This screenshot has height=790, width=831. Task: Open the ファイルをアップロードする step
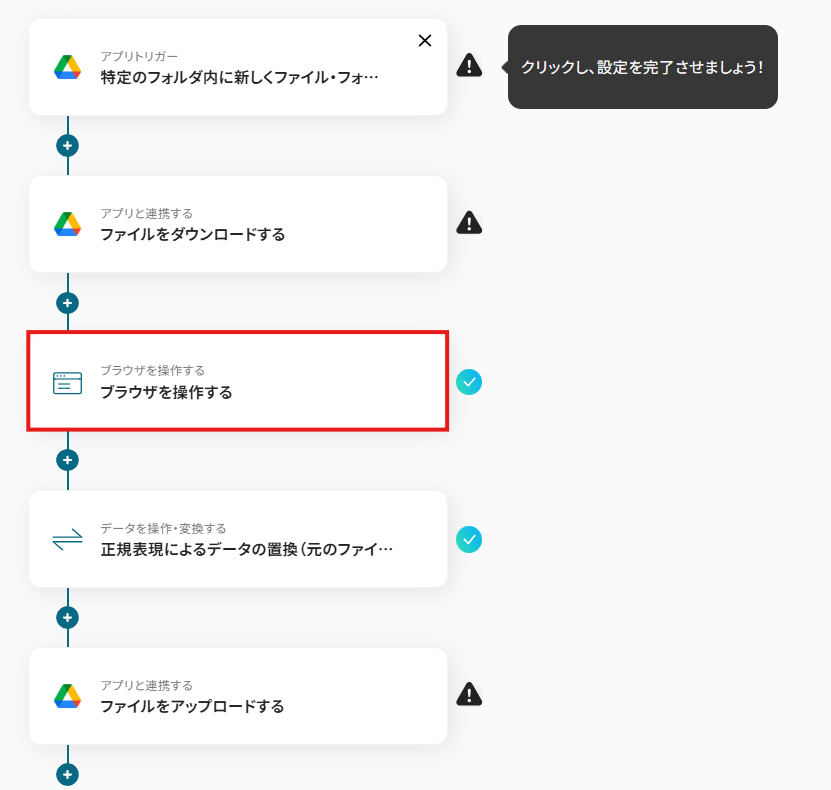(x=238, y=696)
